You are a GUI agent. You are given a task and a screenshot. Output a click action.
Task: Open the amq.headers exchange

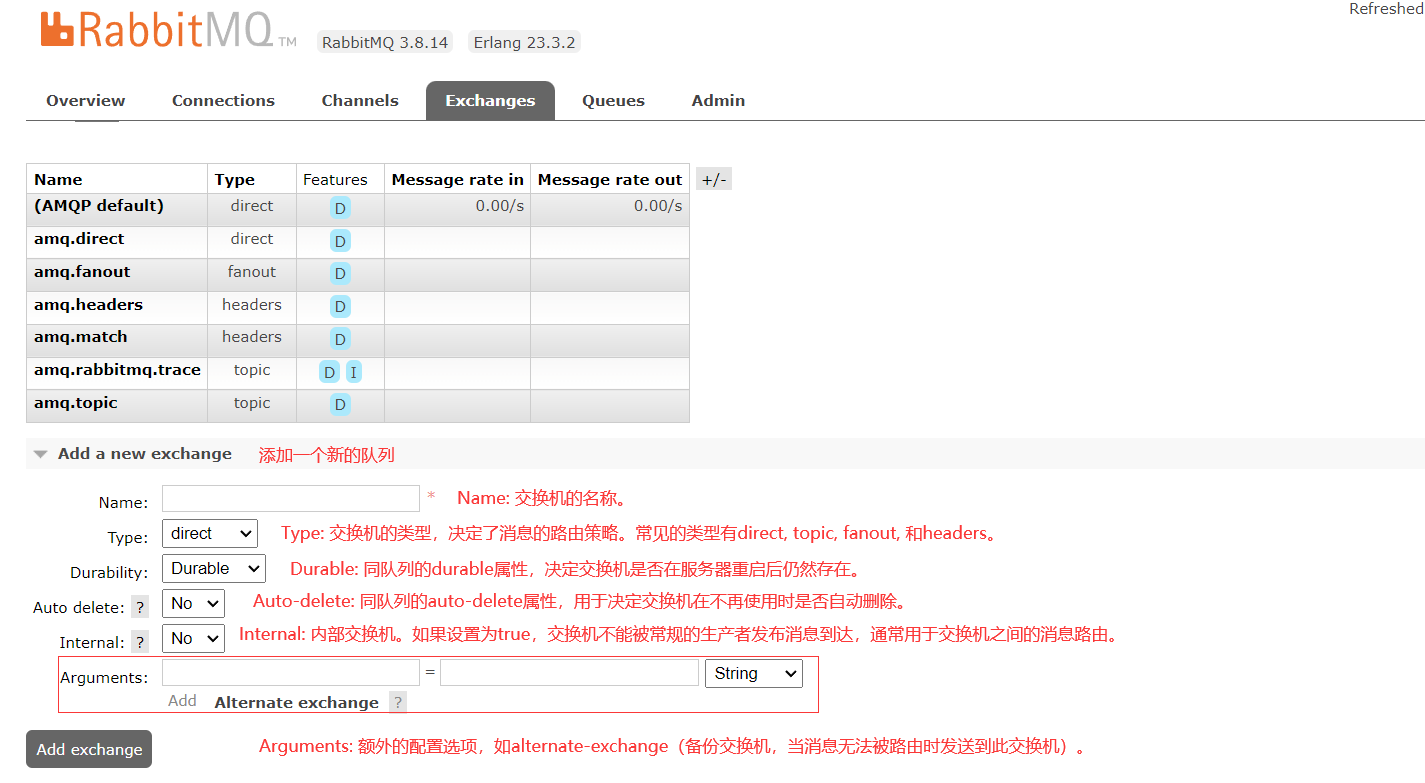coord(88,305)
